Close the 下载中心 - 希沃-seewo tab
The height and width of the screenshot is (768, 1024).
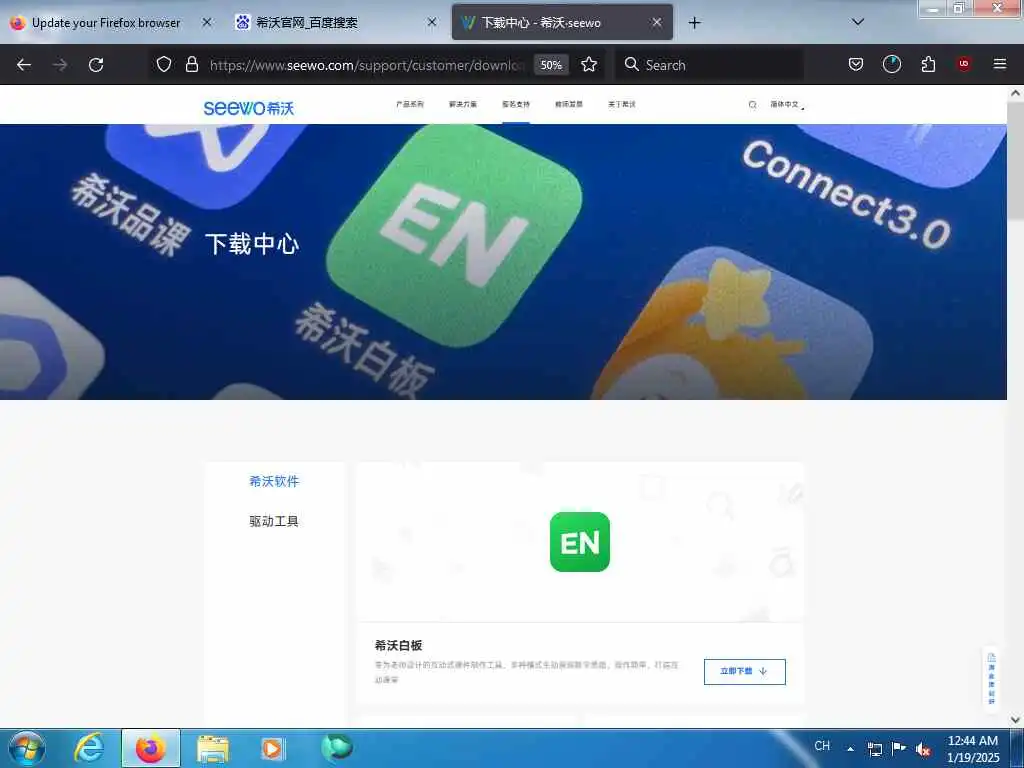coord(657,22)
